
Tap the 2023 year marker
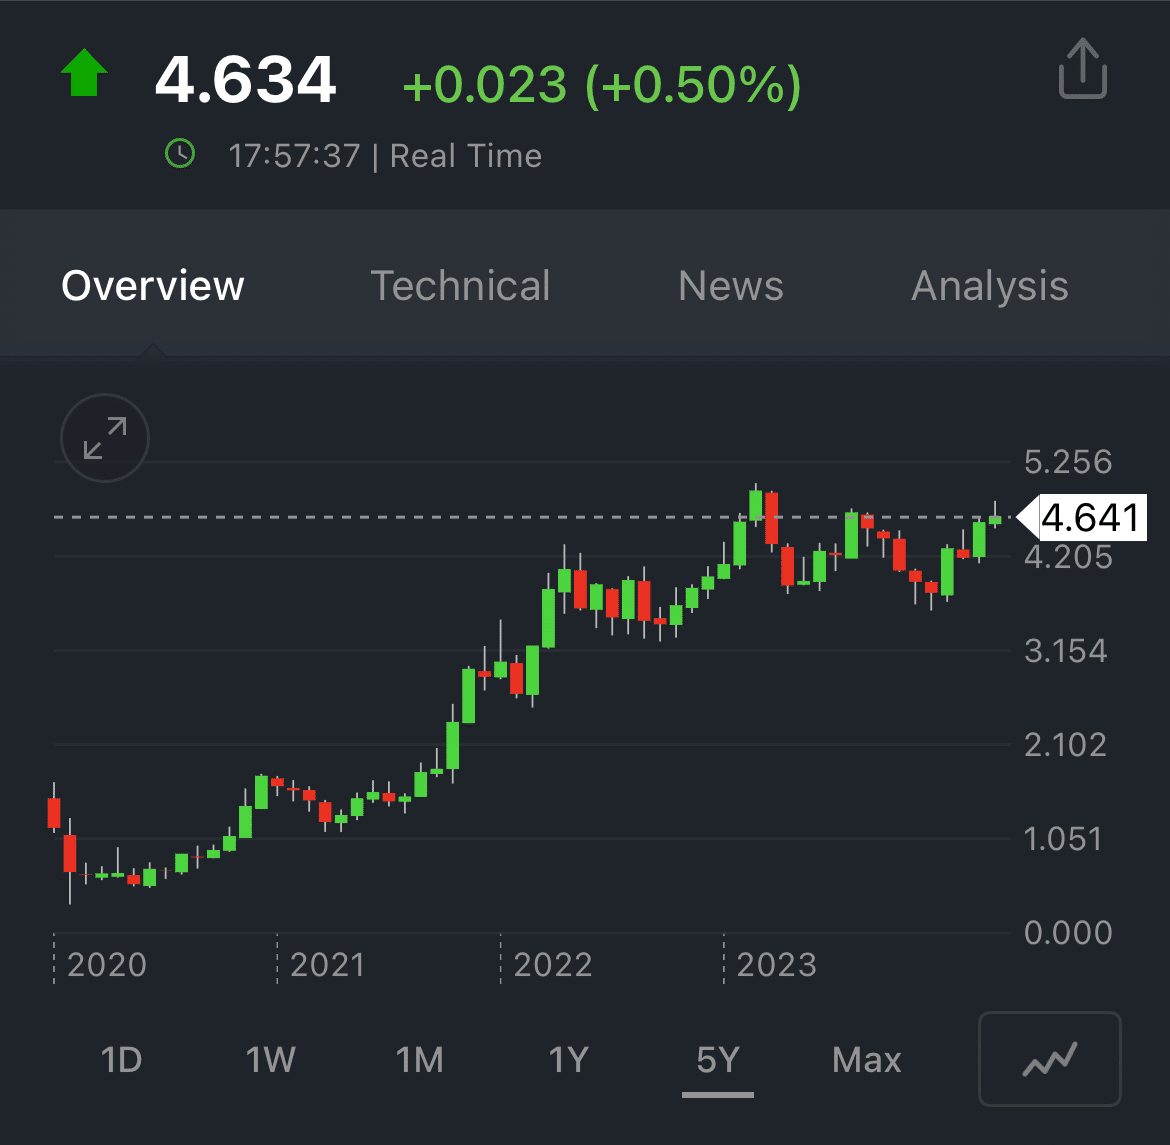coord(777,965)
